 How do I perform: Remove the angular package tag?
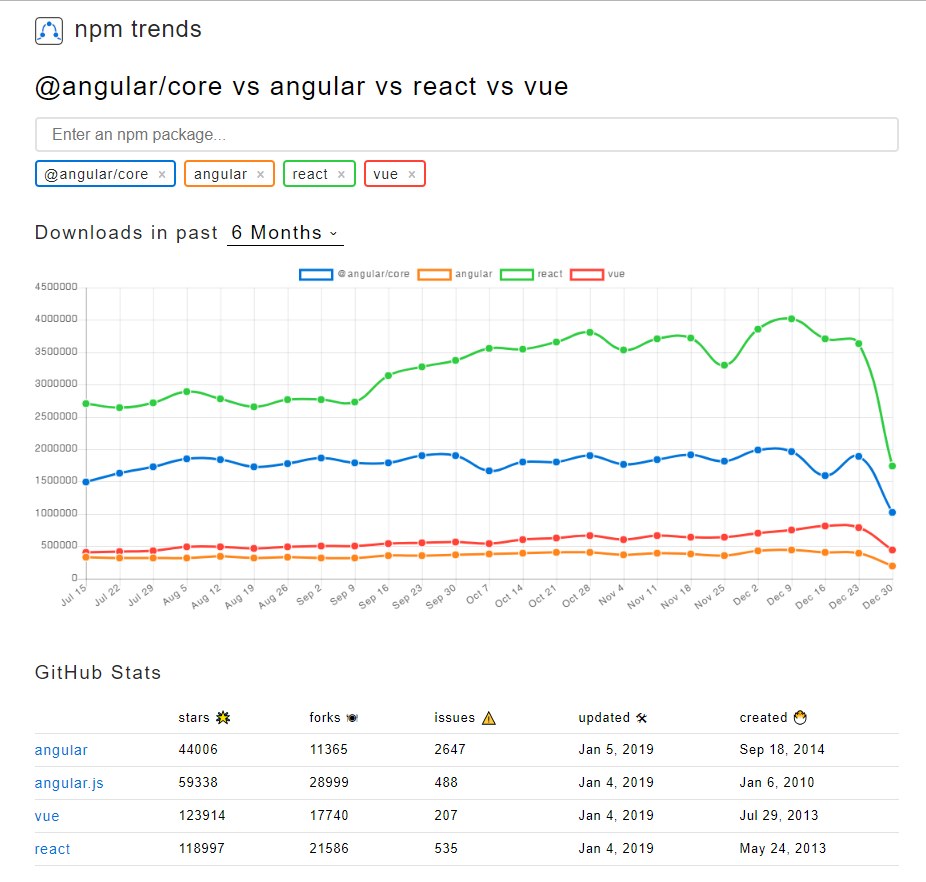(x=260, y=174)
